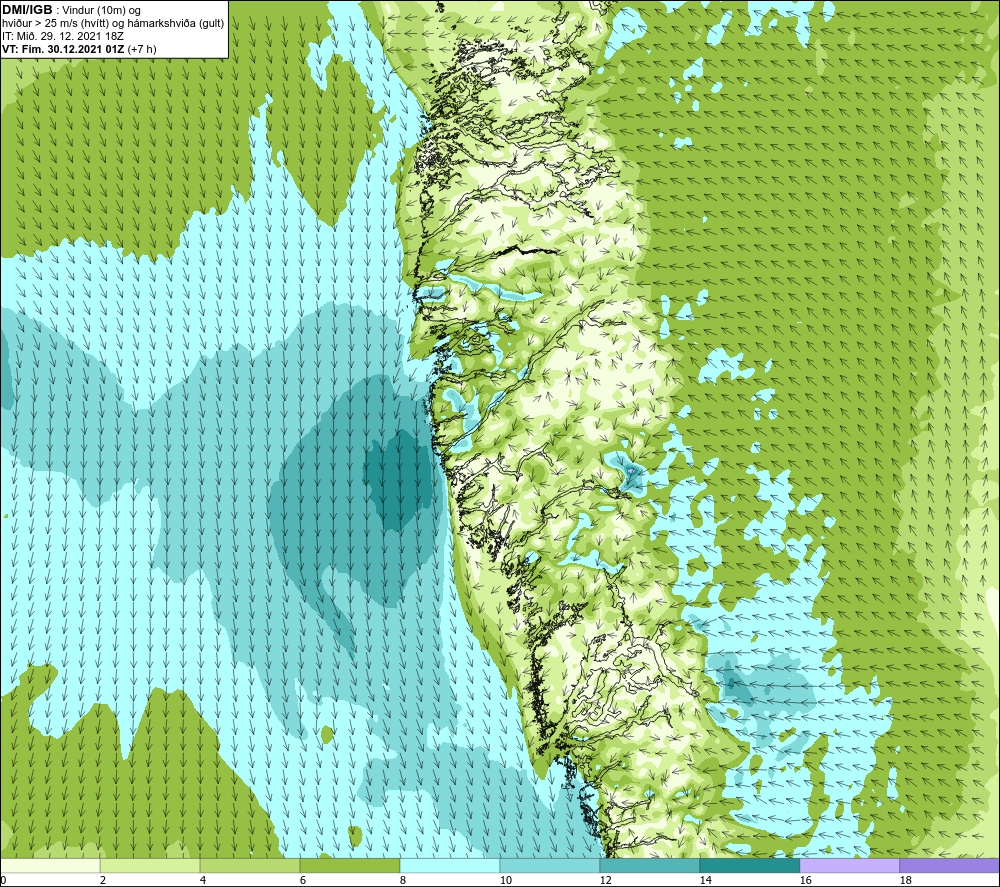
Task: Click the legend label '2'
Action: (103, 881)
